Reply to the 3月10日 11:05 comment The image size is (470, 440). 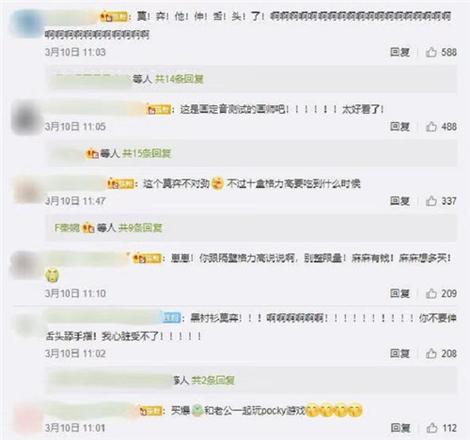click(400, 126)
